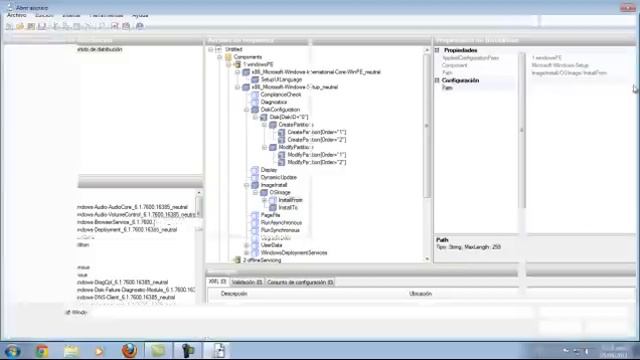This screenshot has height=360, width=640.
Task: Select the Setup_neutral component node
Action: [x=295, y=87]
